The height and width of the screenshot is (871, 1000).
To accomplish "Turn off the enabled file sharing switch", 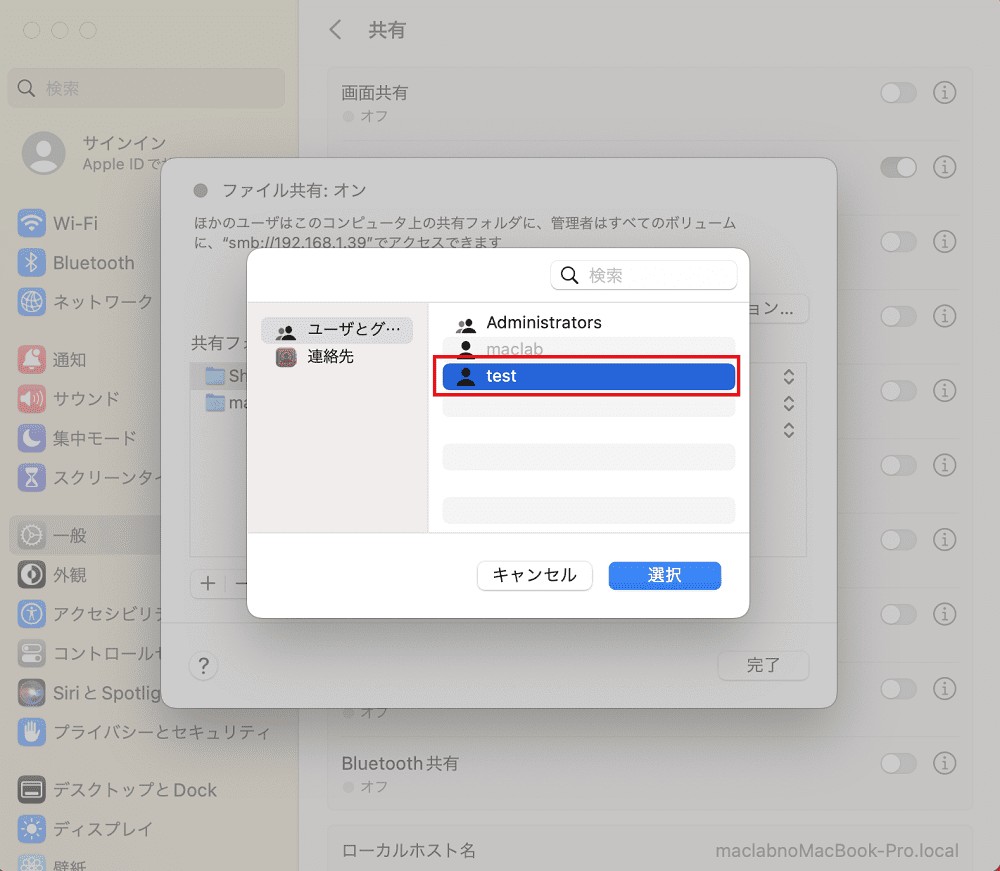I will coord(898,168).
